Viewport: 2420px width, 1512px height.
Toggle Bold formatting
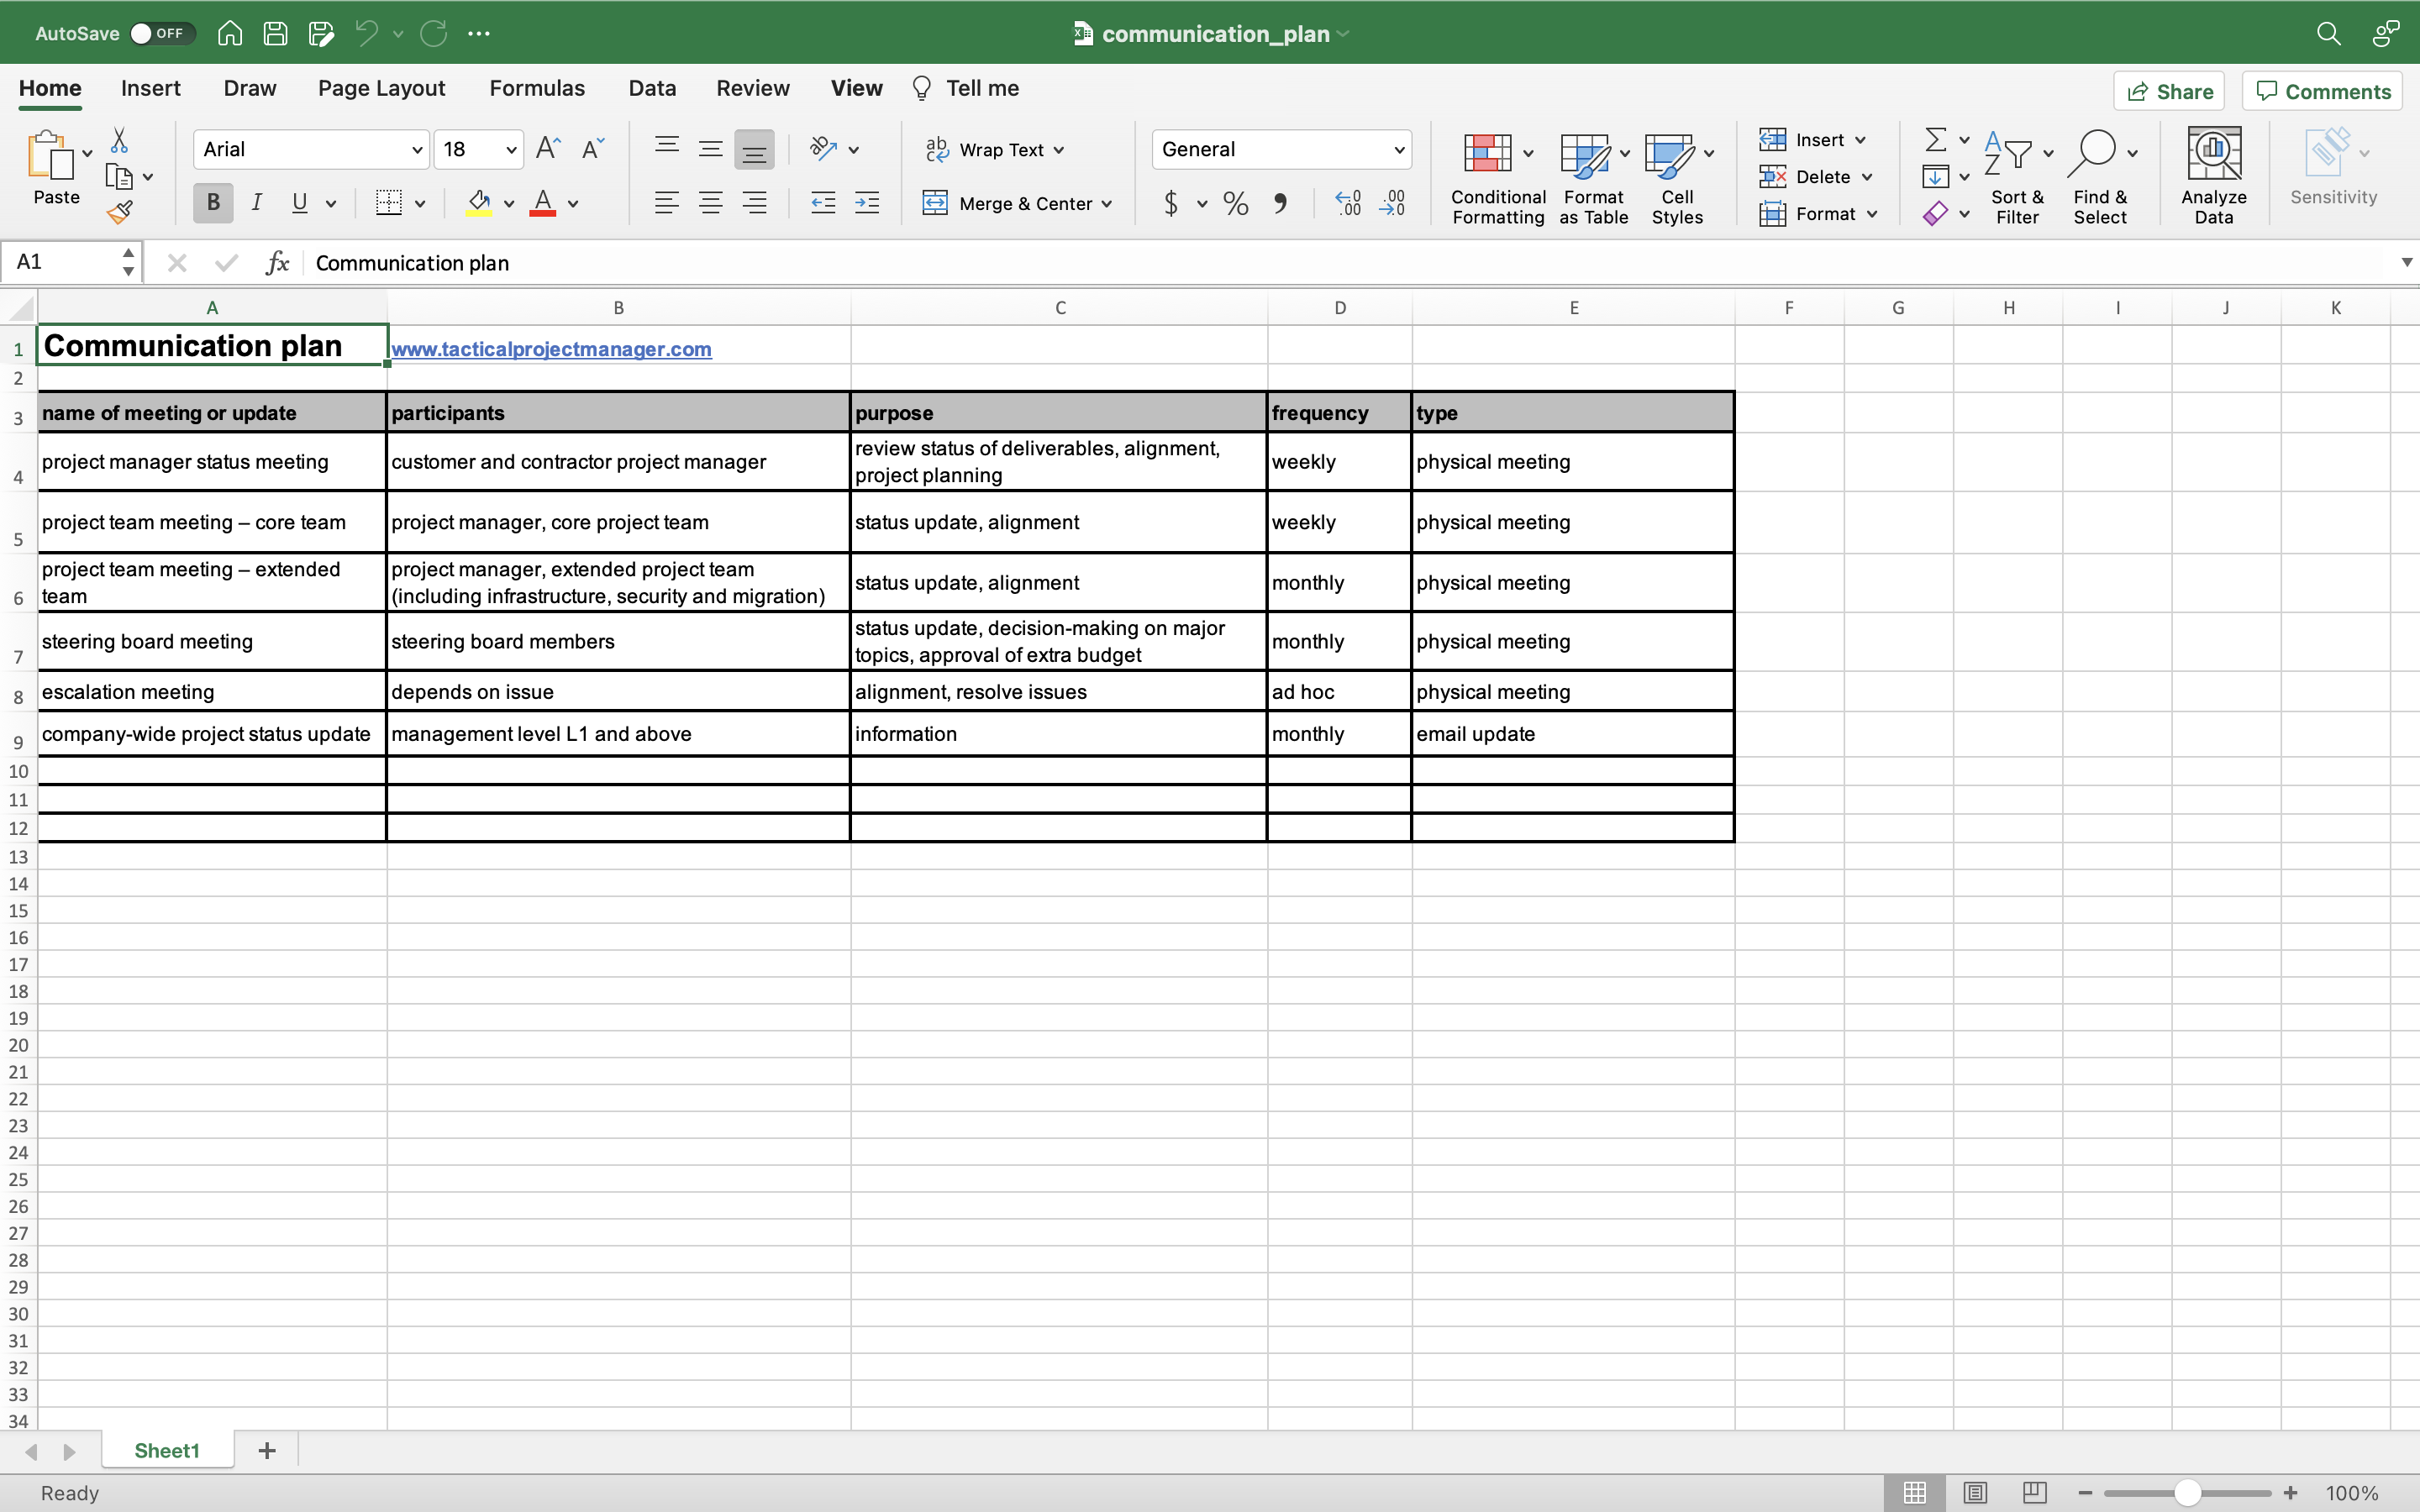[x=213, y=203]
